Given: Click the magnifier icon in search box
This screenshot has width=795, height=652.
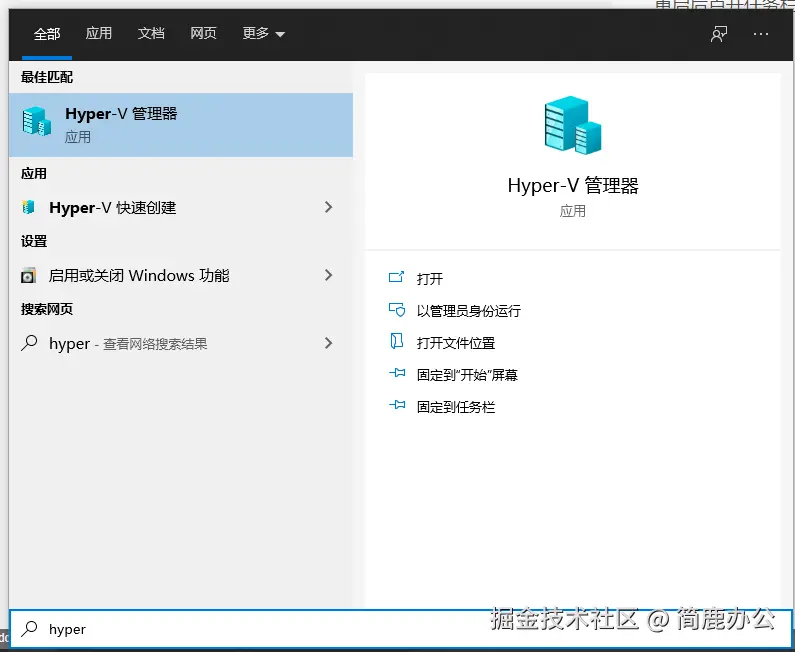Looking at the screenshot, I should click(29, 629).
